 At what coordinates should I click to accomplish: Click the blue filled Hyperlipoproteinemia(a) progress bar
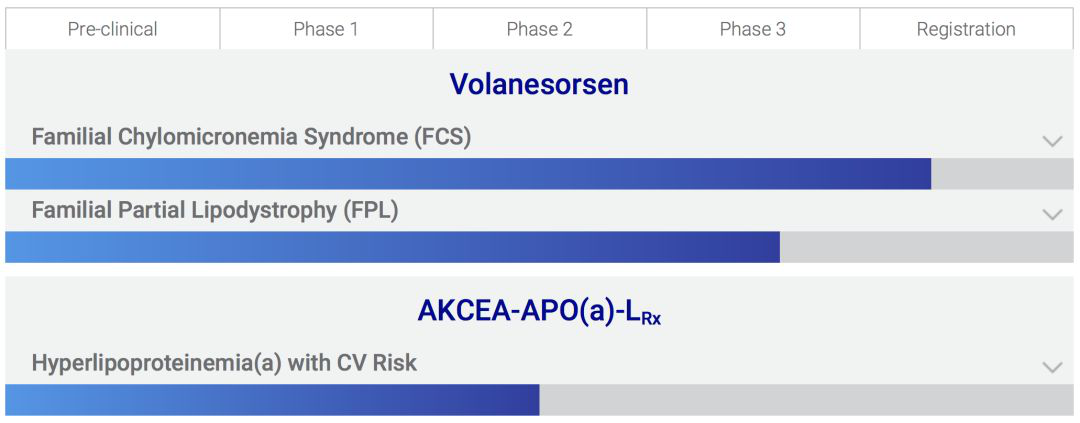[x=272, y=400]
